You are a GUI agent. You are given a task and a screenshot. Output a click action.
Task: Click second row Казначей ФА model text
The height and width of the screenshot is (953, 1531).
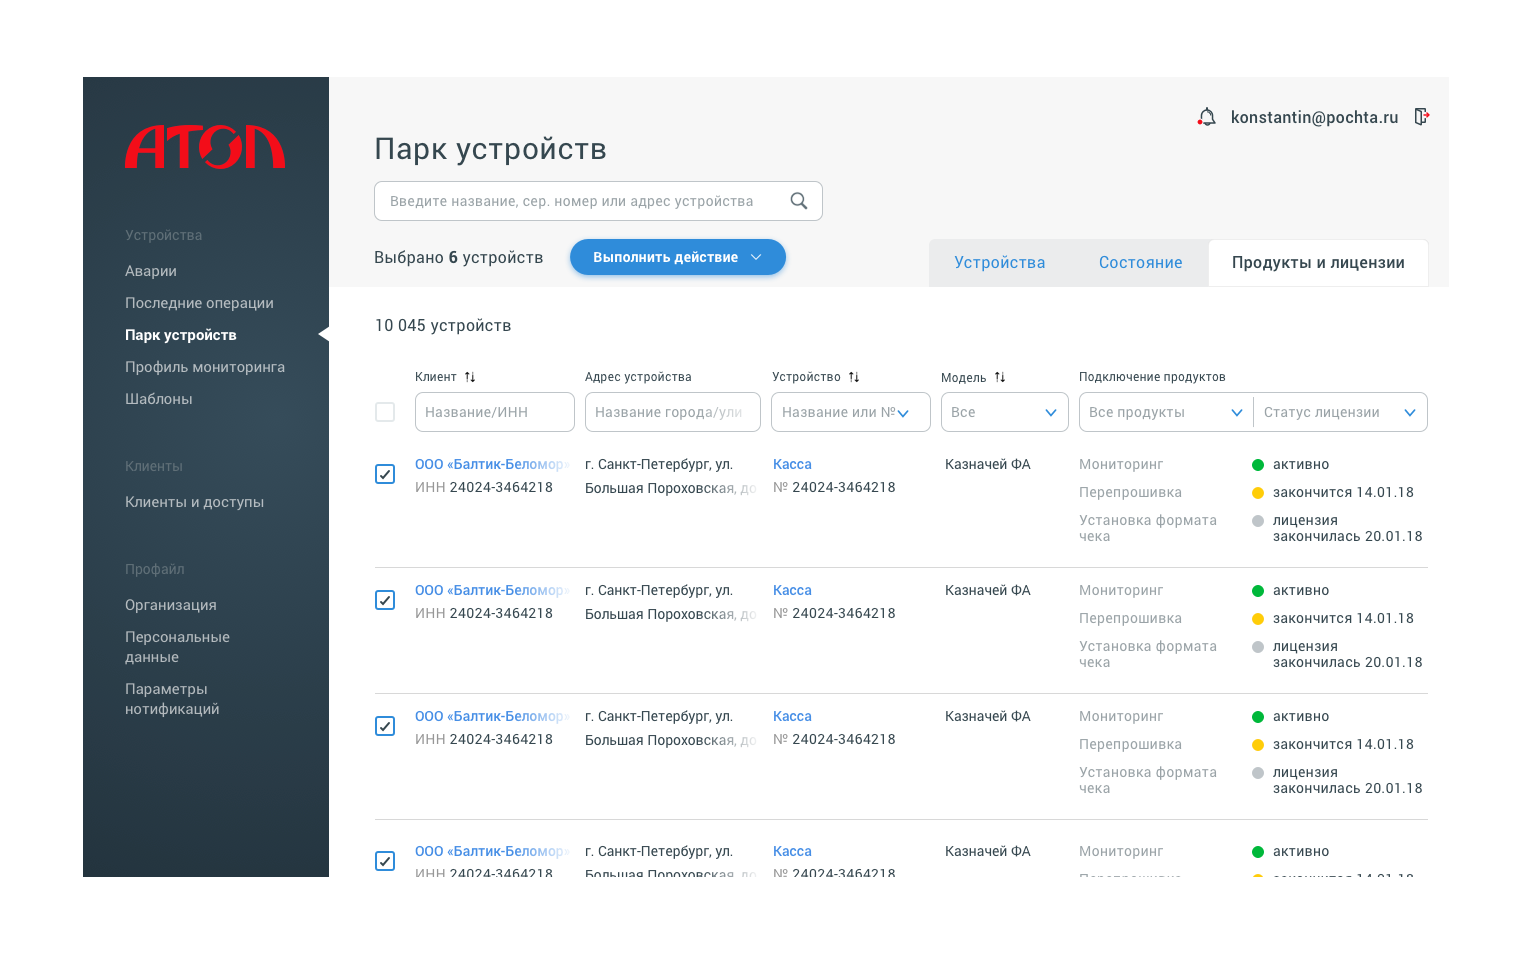(x=988, y=590)
